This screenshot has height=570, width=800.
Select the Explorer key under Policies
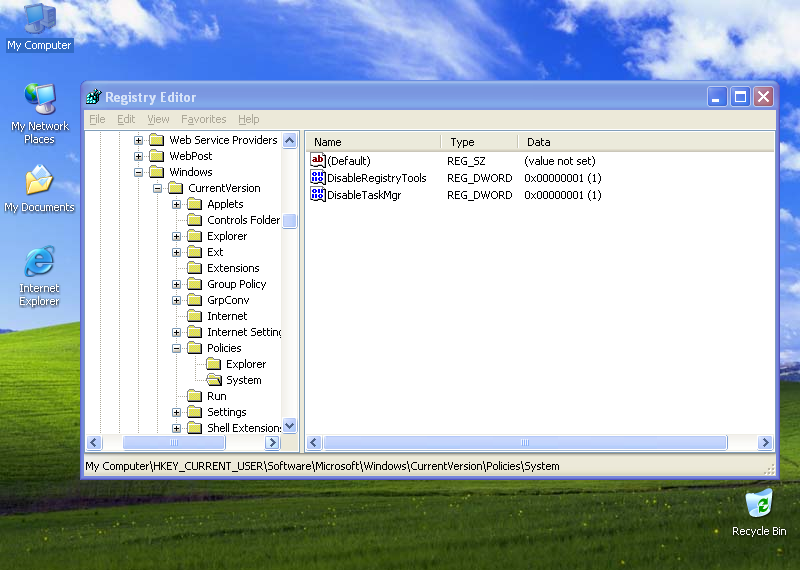pos(246,364)
